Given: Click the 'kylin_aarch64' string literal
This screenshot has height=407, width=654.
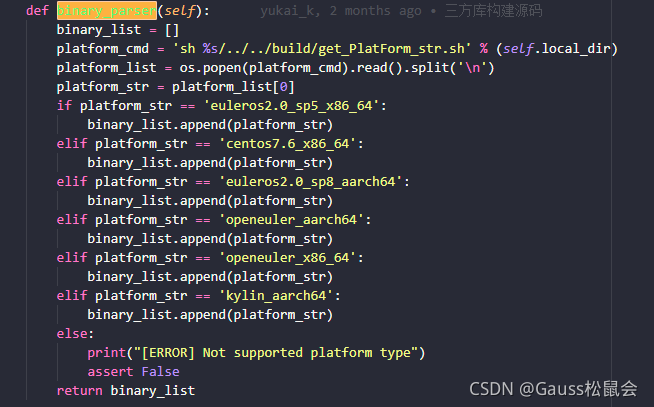Looking at the screenshot, I should coord(276,295).
